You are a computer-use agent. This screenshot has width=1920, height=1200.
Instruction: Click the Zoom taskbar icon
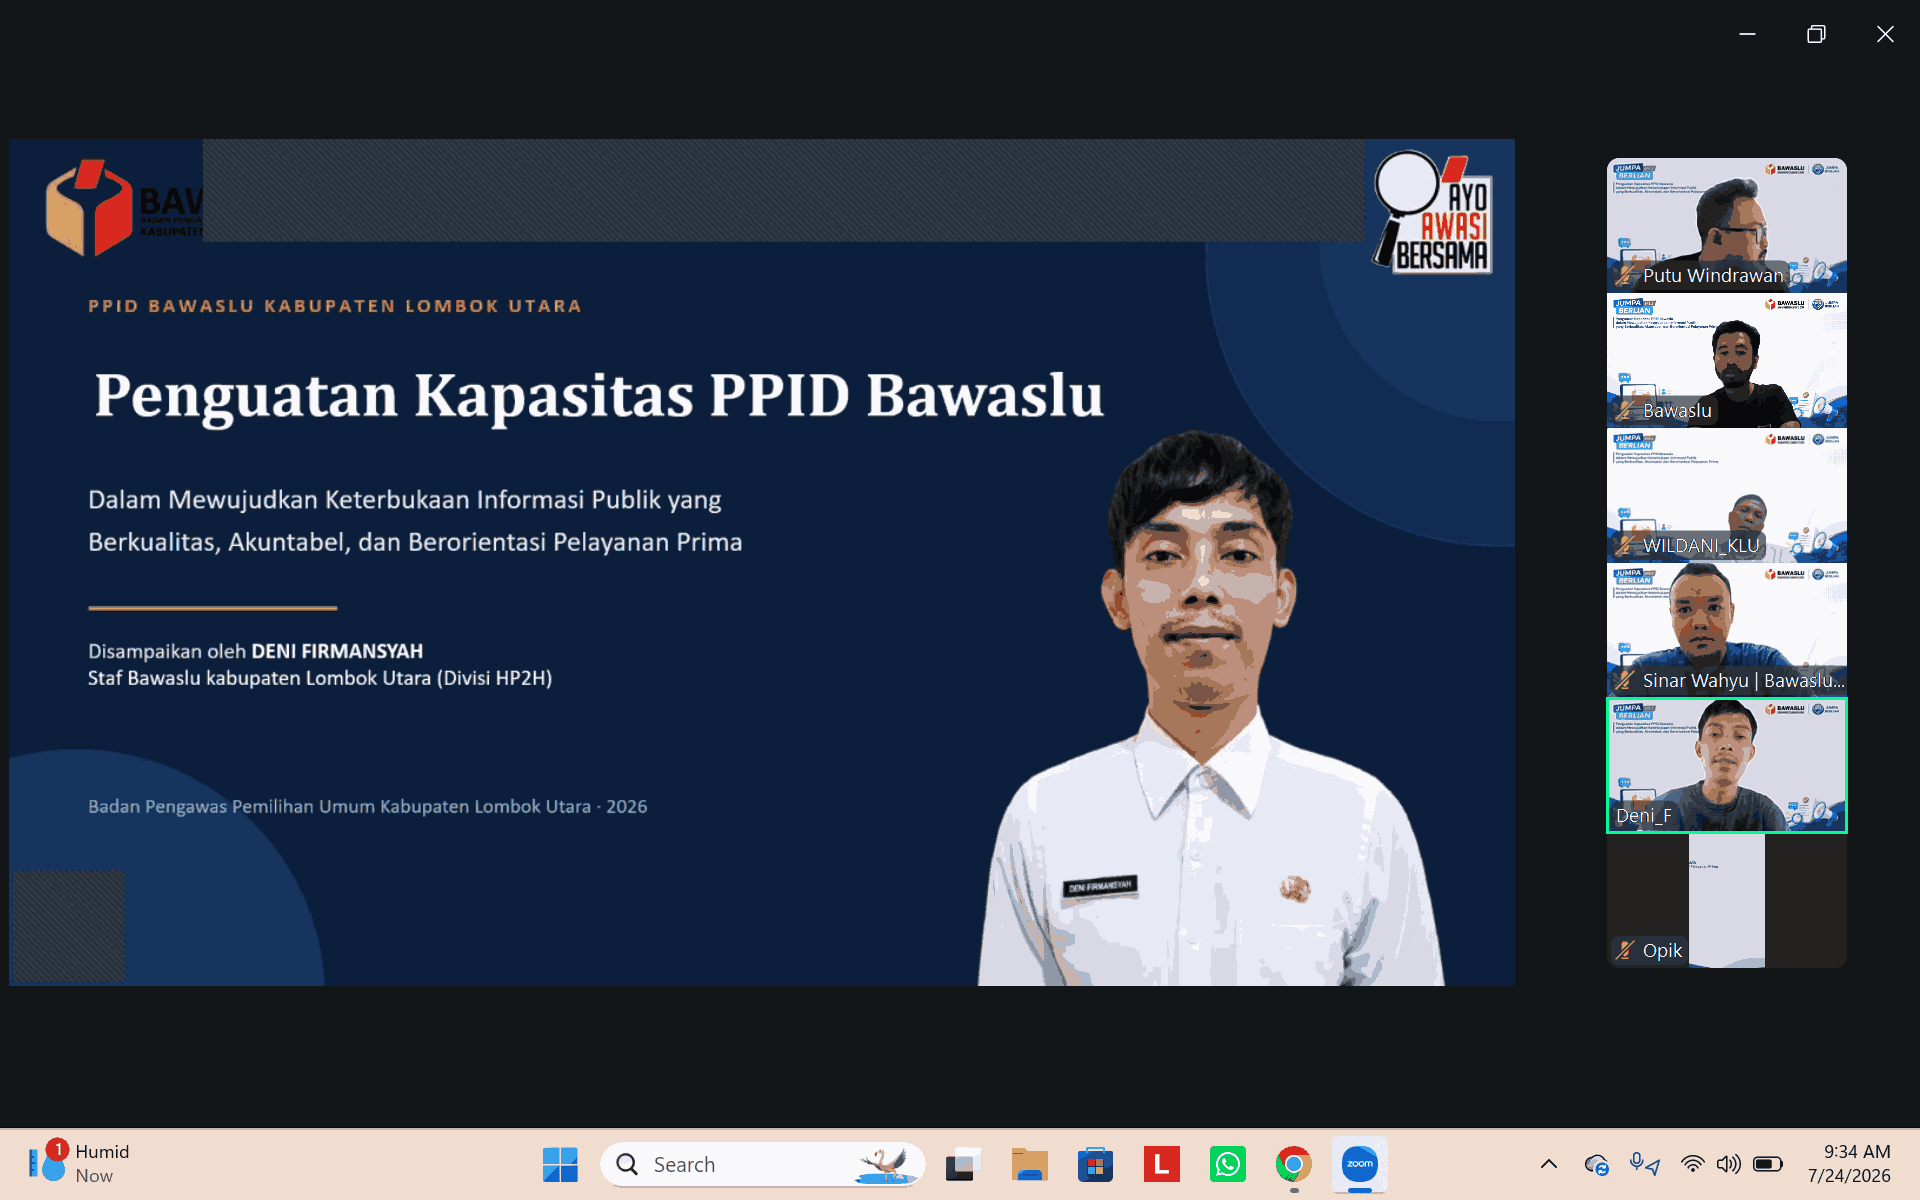click(x=1359, y=1164)
